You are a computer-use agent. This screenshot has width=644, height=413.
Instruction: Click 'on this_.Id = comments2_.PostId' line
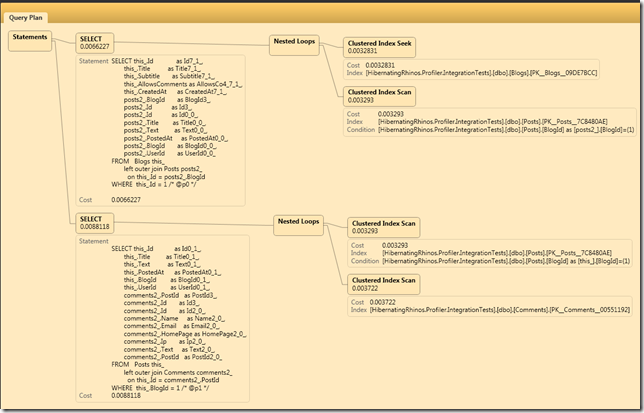pos(173,380)
